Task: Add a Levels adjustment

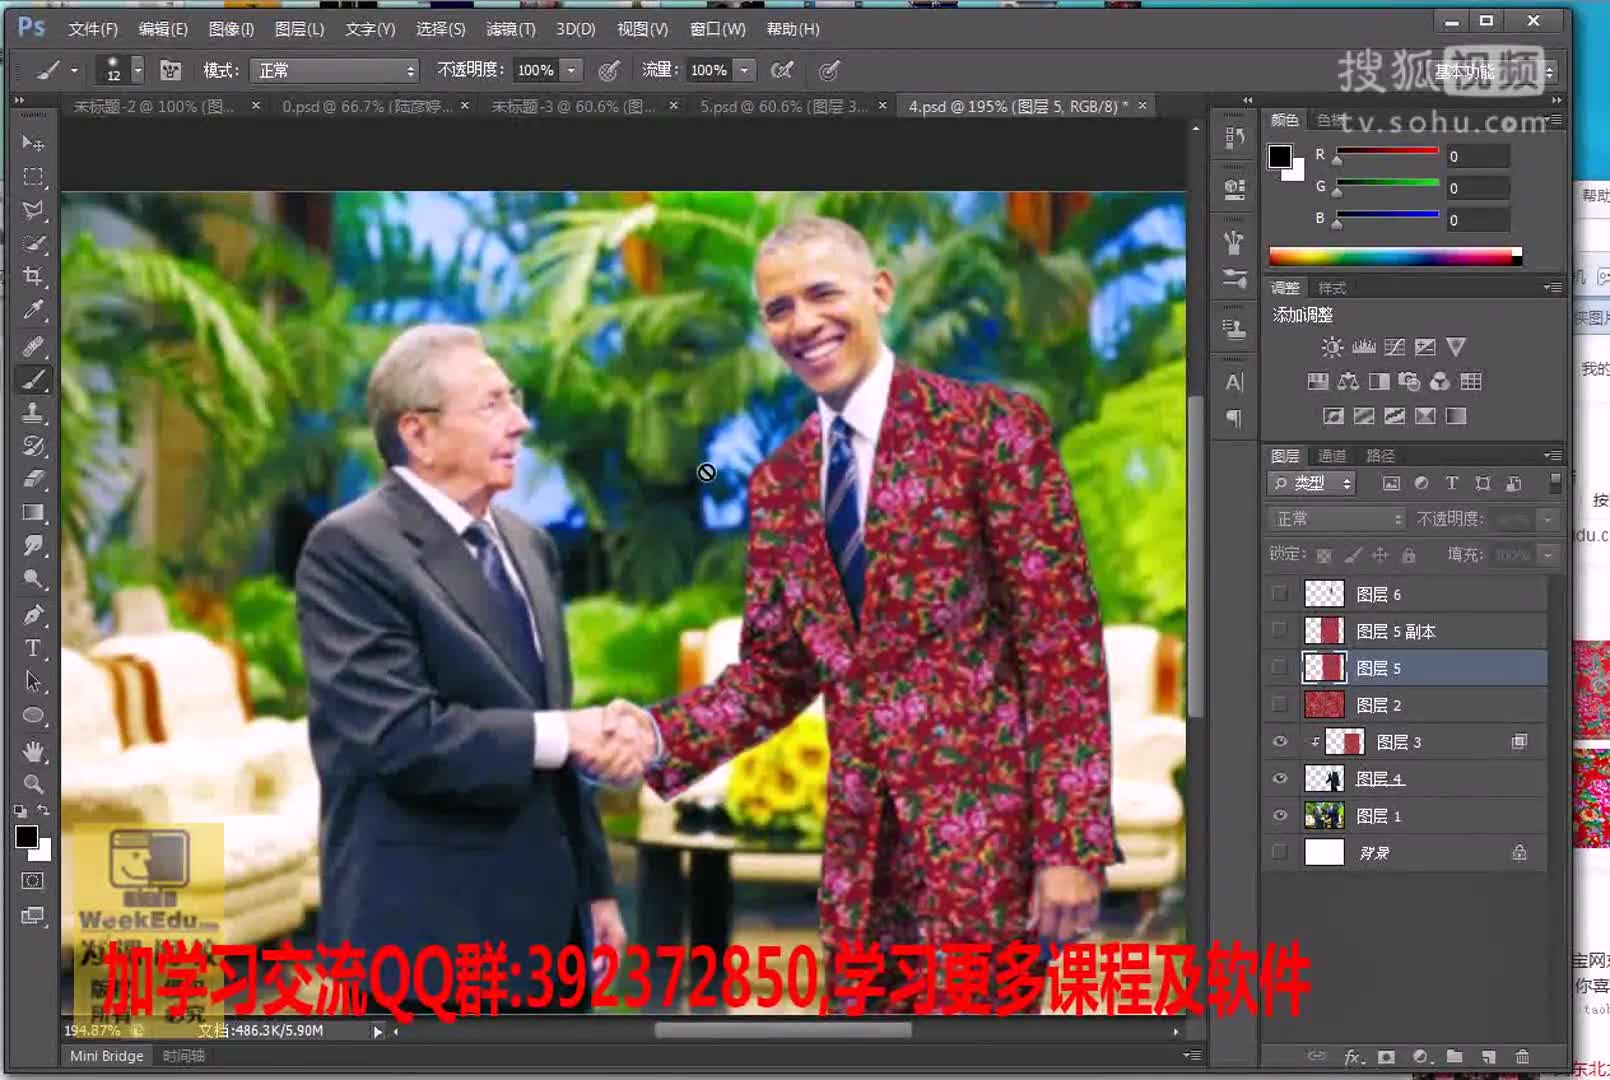Action: pyautogui.click(x=1363, y=347)
